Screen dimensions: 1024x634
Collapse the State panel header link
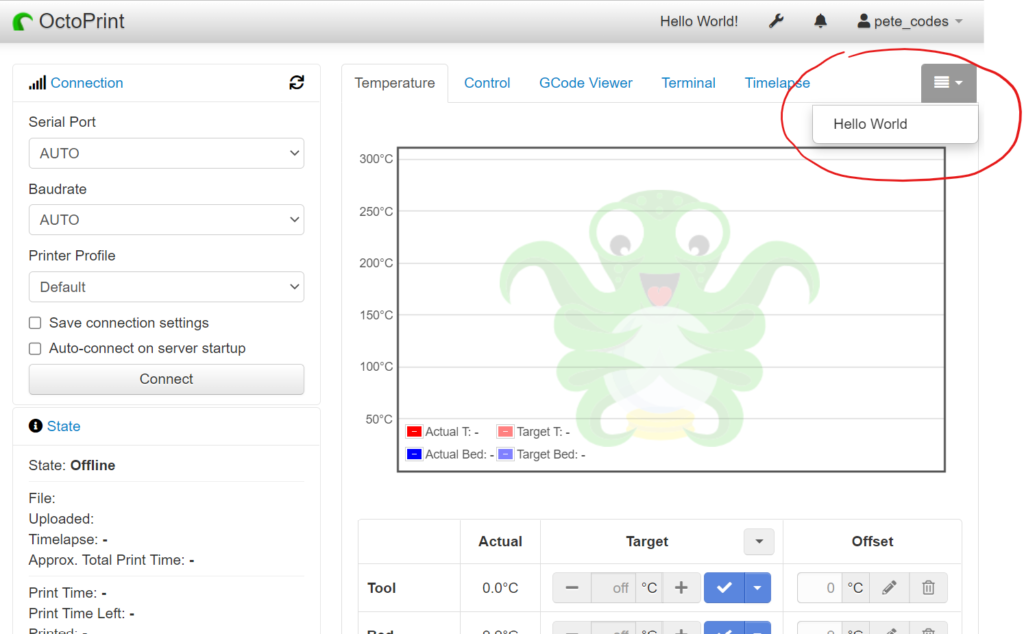tap(63, 426)
